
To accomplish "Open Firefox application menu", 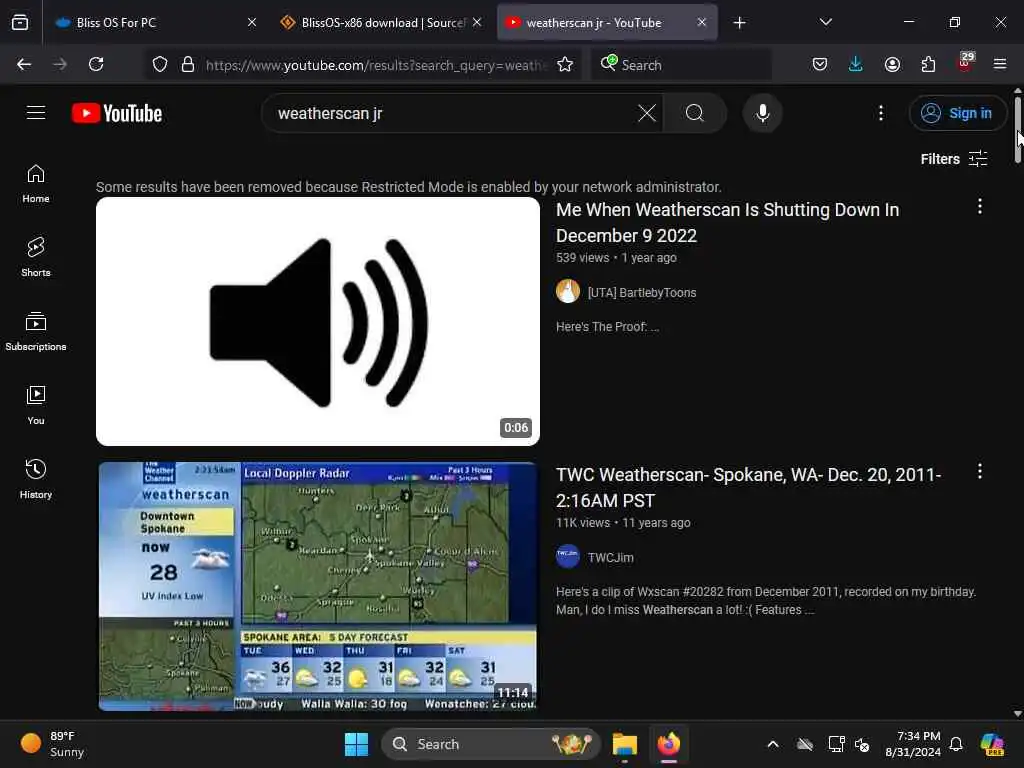I will pyautogui.click(x=1000, y=64).
